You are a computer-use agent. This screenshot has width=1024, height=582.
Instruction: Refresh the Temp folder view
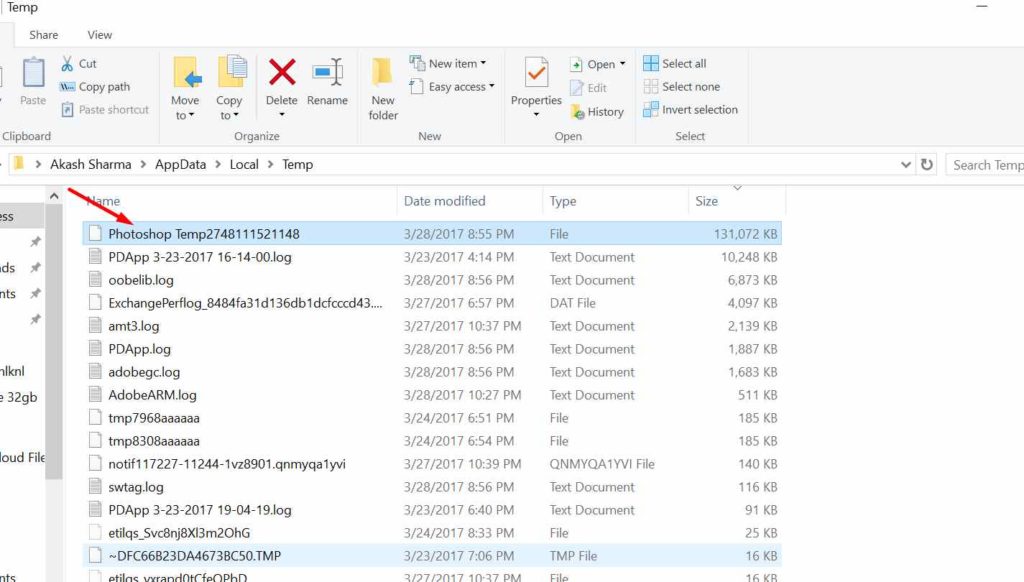[x=926, y=165]
